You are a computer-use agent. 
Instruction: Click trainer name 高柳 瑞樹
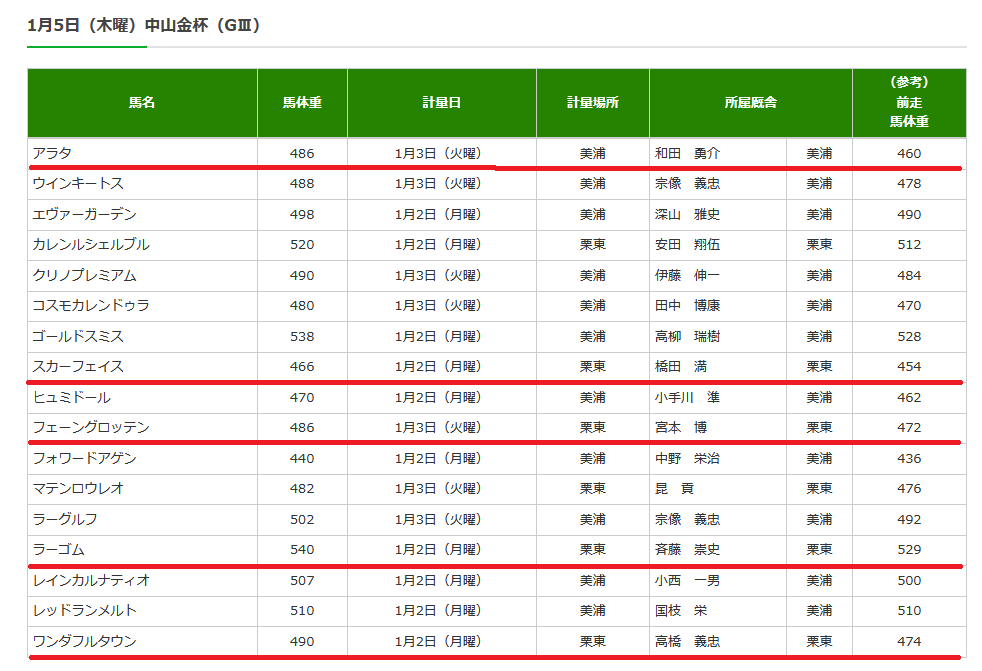click(x=688, y=336)
